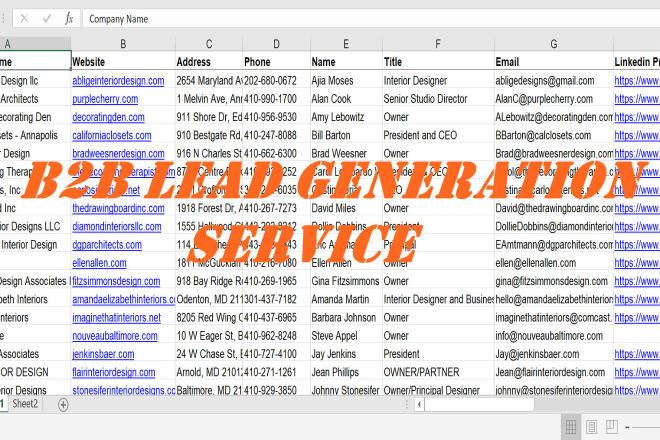The image size is (660, 440).
Task: Open the imaginethatinteriors.net link
Action: pos(117,317)
